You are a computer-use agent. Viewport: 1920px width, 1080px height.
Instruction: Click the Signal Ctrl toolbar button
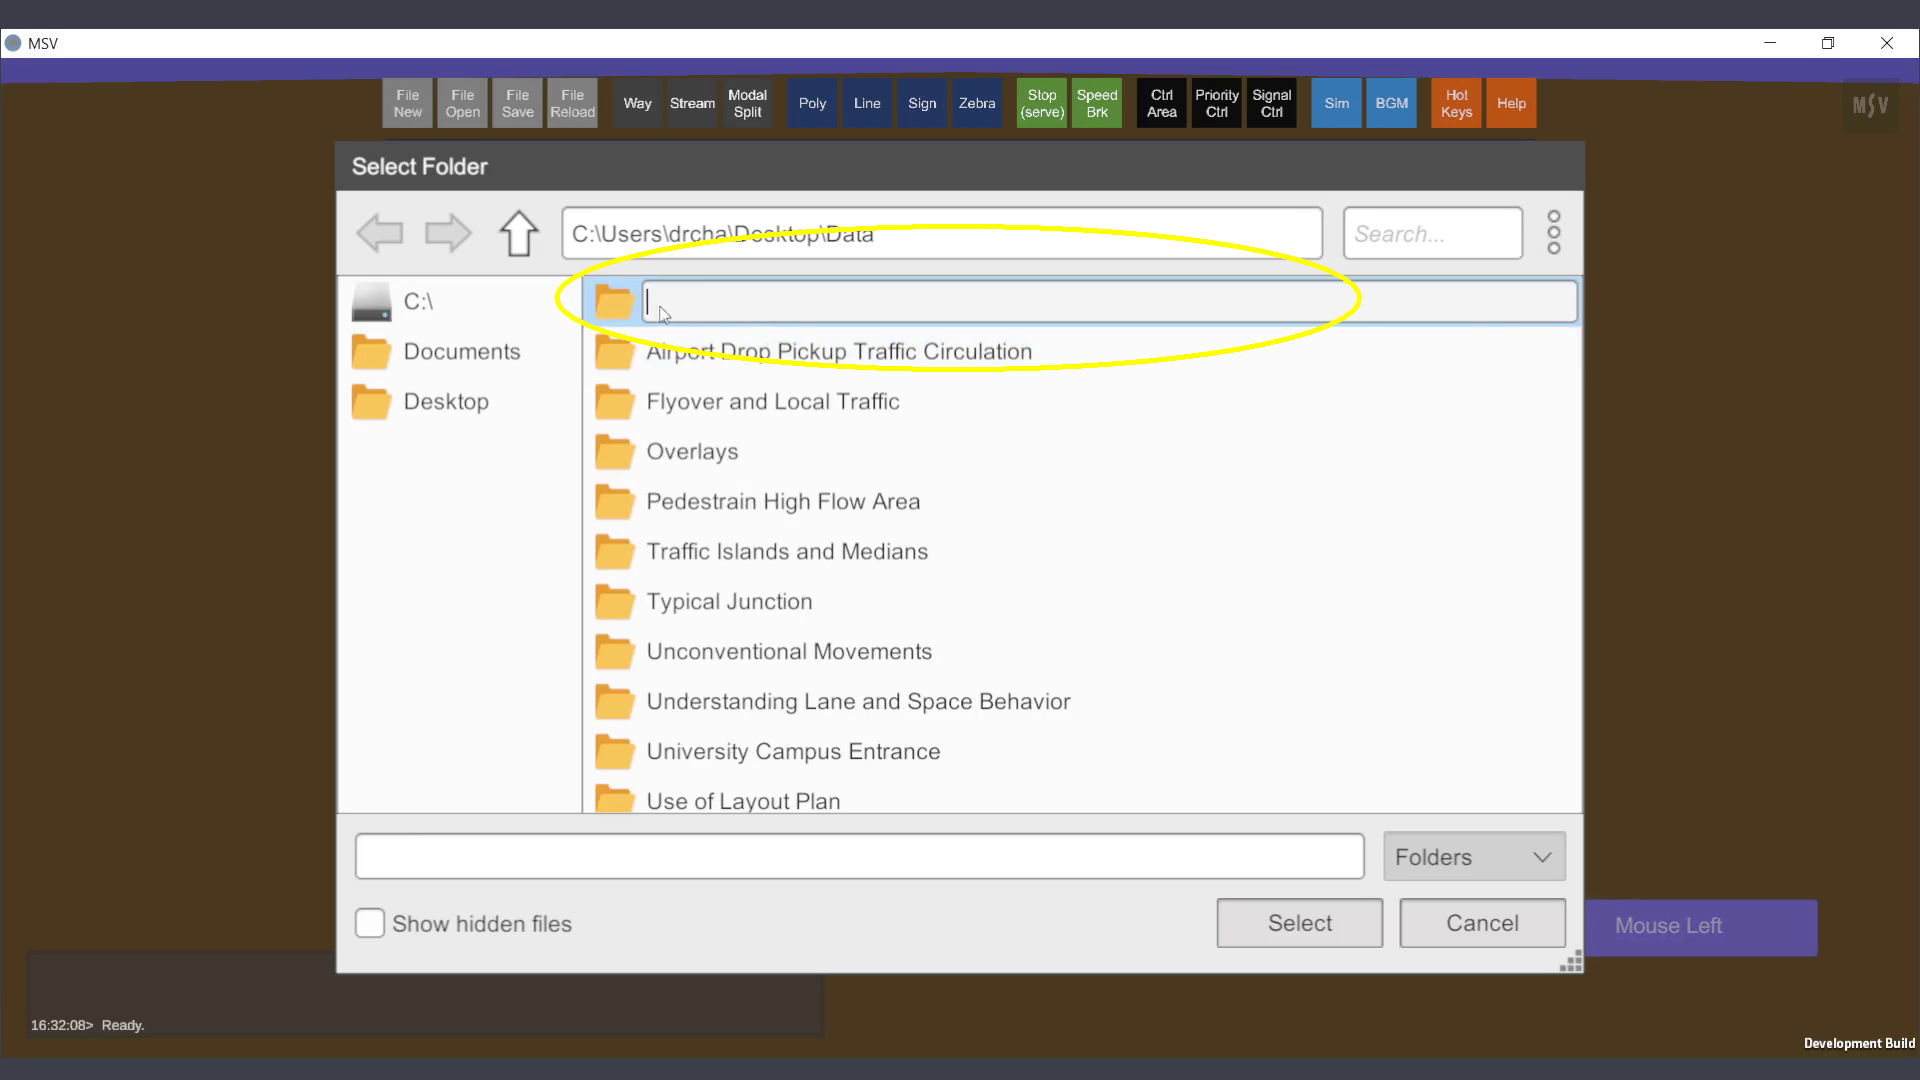[x=1270, y=103]
